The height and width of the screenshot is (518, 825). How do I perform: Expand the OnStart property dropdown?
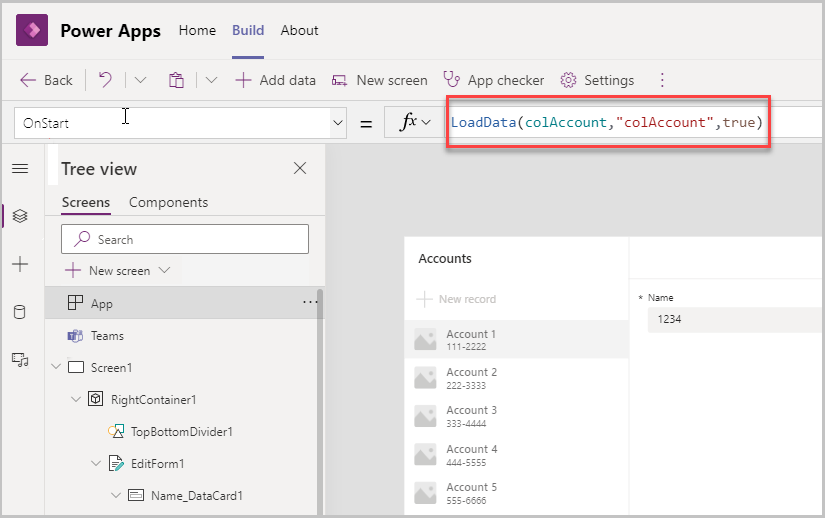(x=338, y=123)
